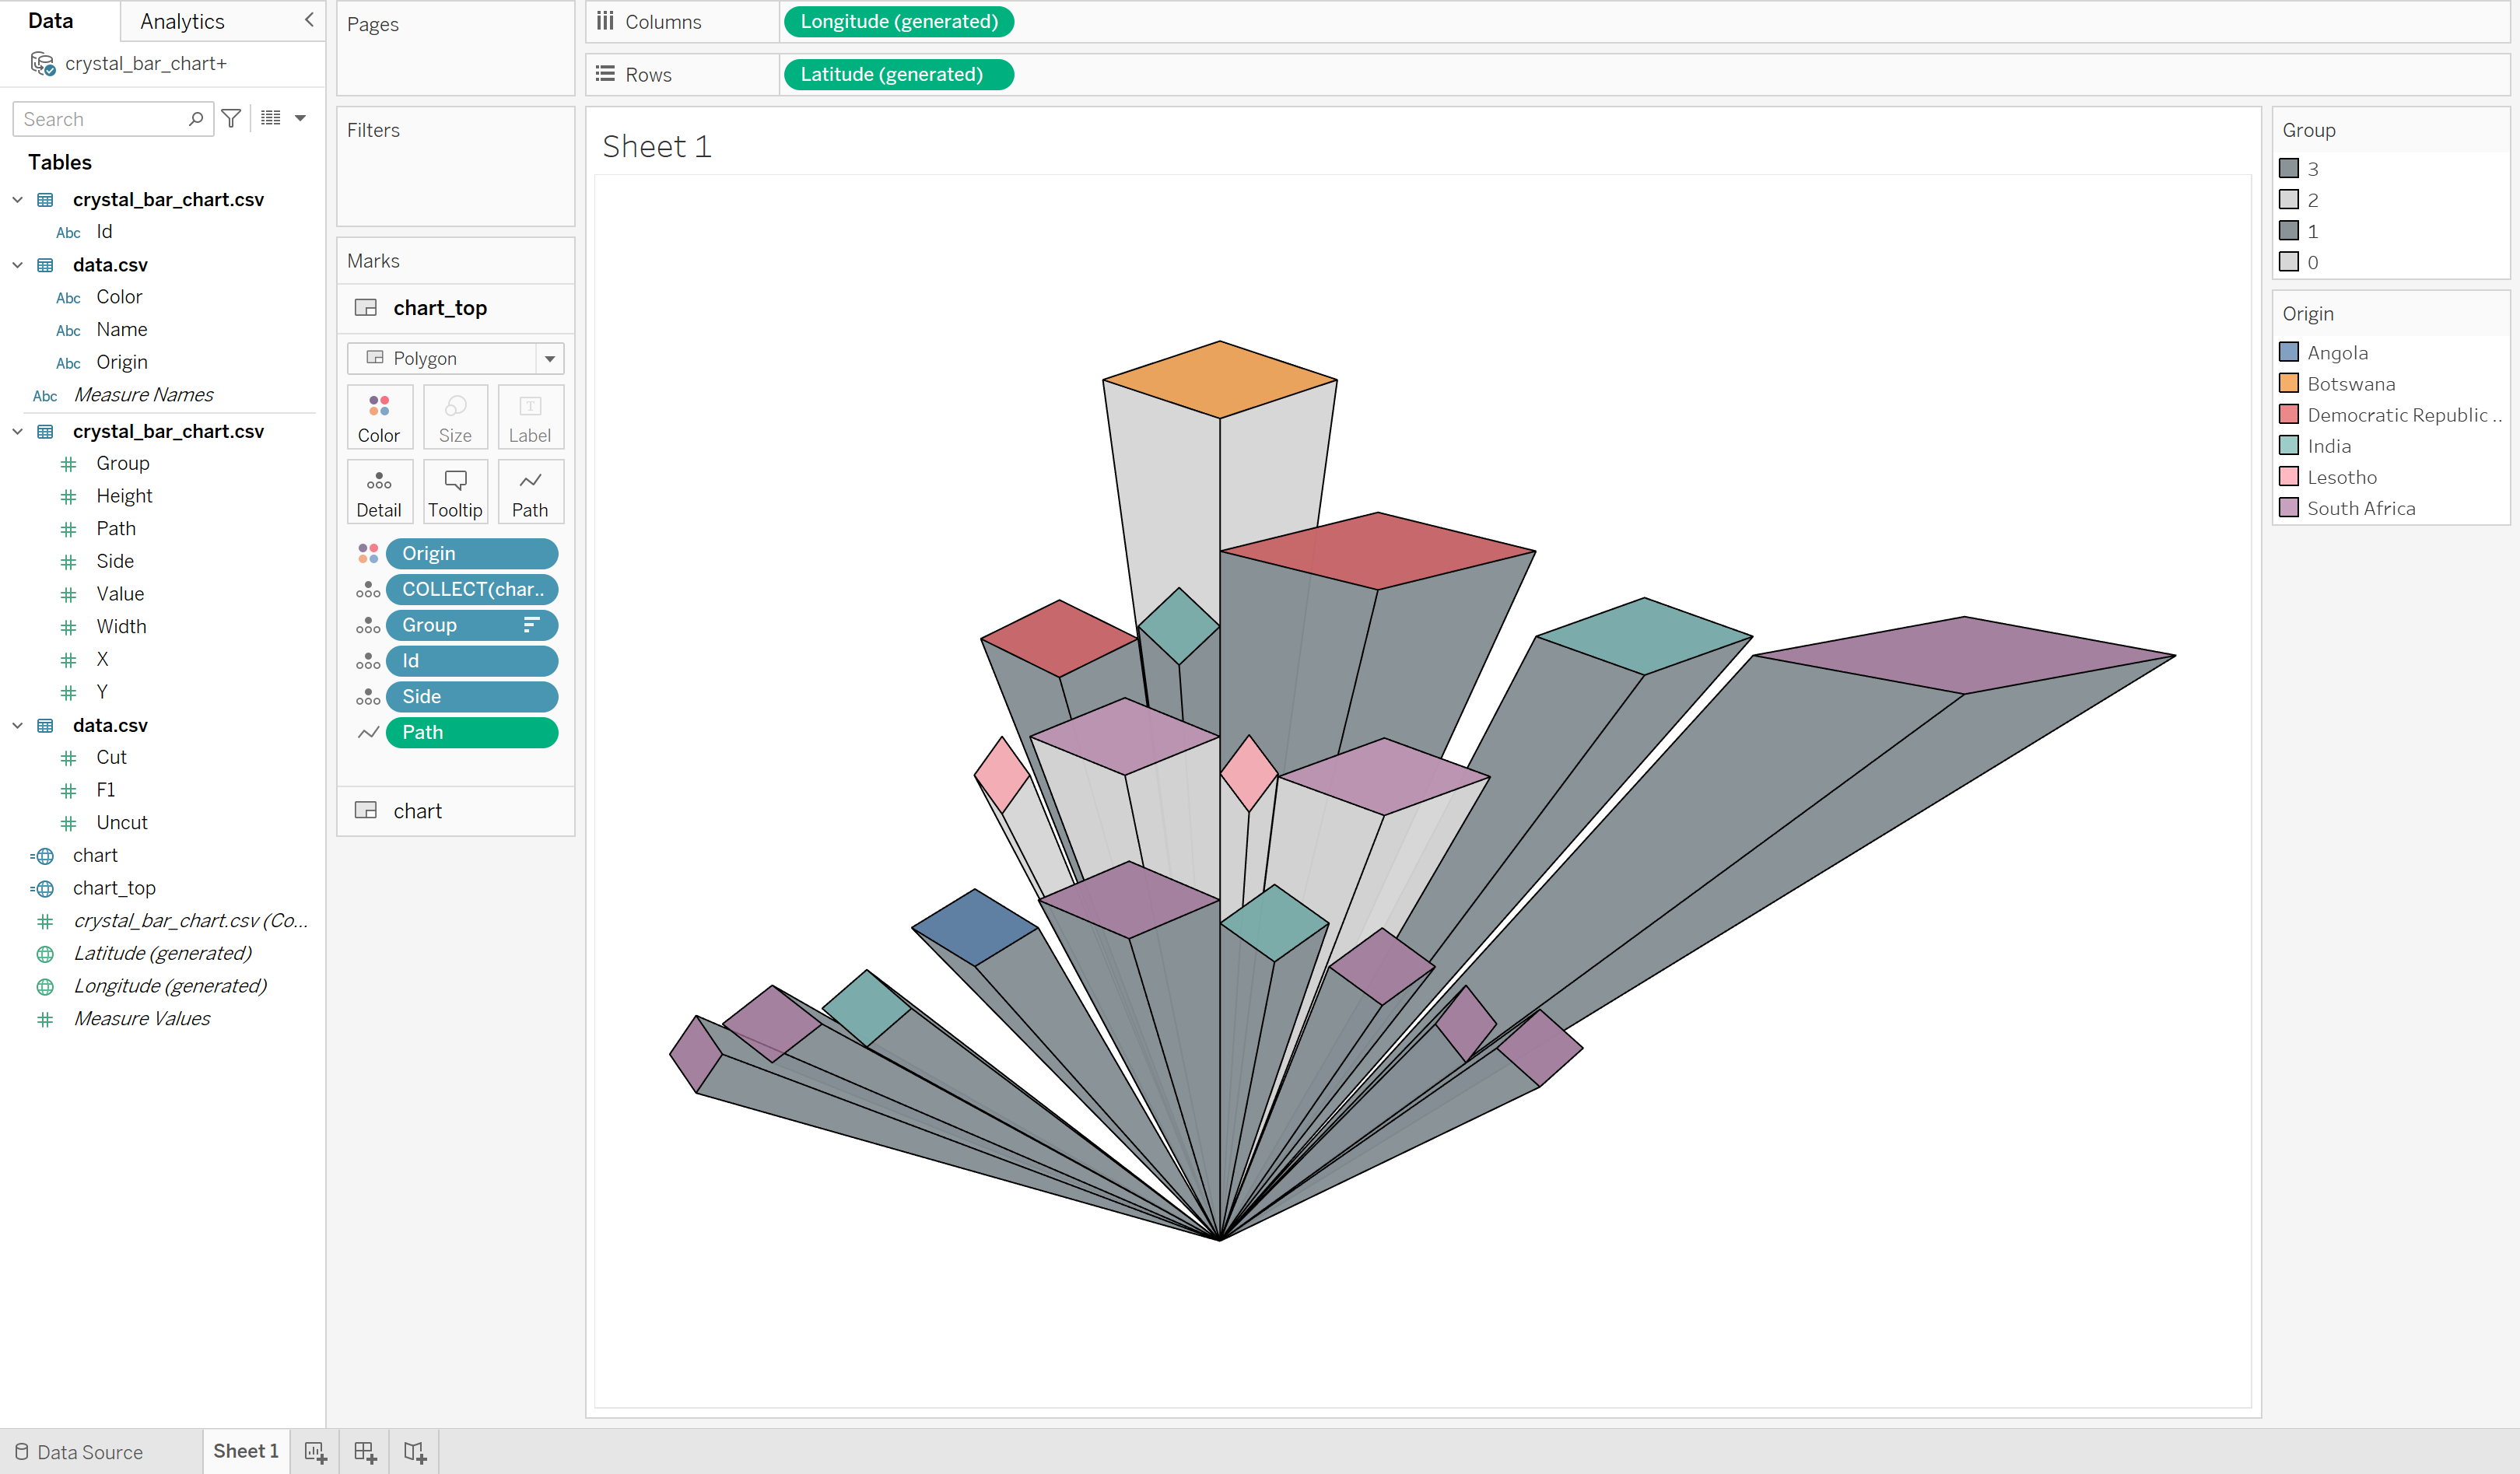
Task: Click the Color marks card button
Action: [378, 418]
